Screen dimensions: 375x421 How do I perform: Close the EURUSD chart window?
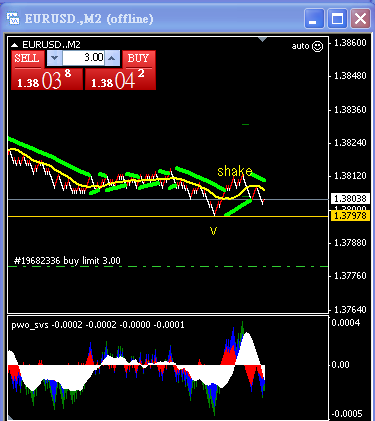click(x=360, y=18)
